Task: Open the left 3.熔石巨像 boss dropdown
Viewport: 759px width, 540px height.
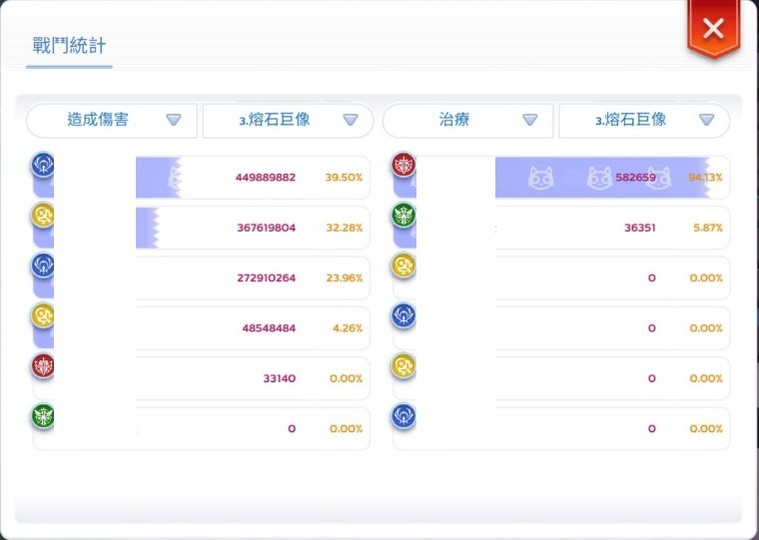Action: click(x=288, y=120)
